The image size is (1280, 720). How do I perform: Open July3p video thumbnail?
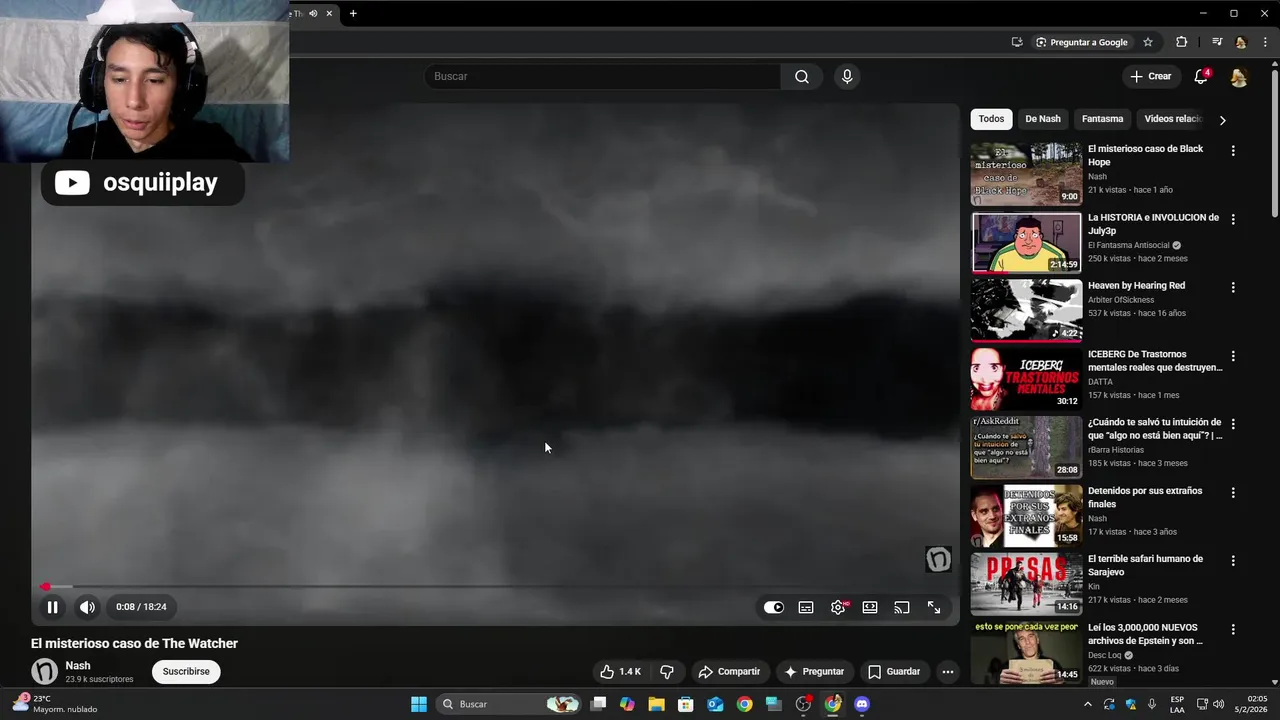click(x=1026, y=242)
